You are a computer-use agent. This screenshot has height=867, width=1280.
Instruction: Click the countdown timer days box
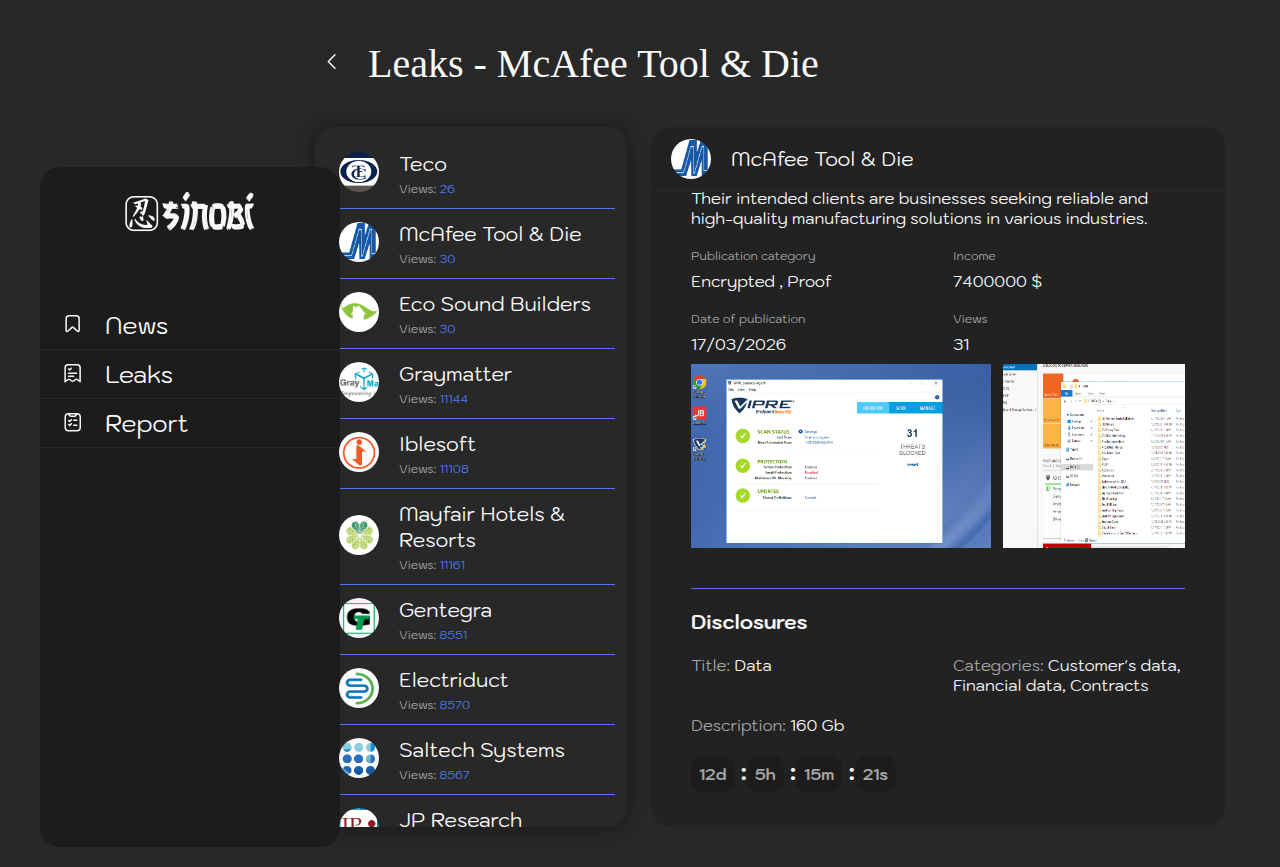click(713, 774)
